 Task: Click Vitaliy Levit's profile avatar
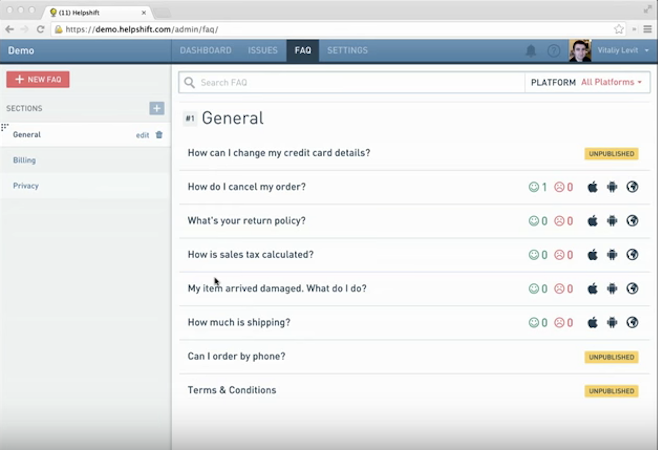580,51
